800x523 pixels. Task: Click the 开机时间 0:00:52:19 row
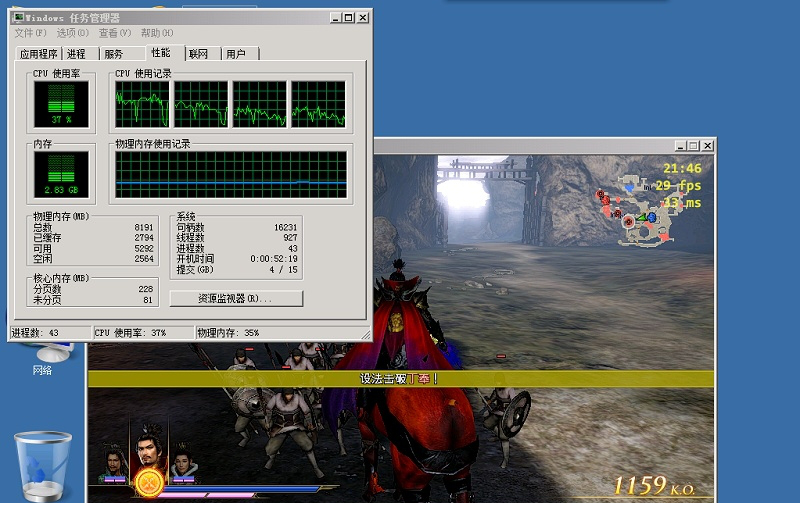click(x=237, y=259)
